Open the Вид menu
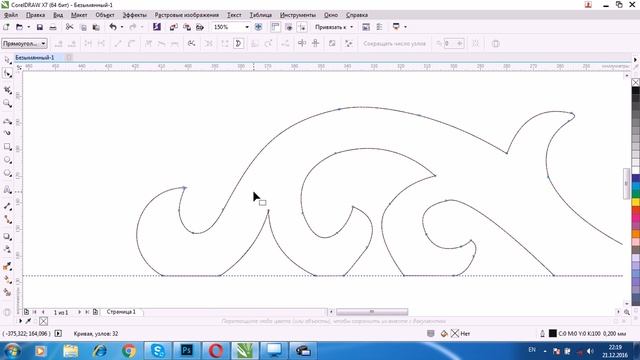Screen dimensions: 640x360 coord(58,15)
